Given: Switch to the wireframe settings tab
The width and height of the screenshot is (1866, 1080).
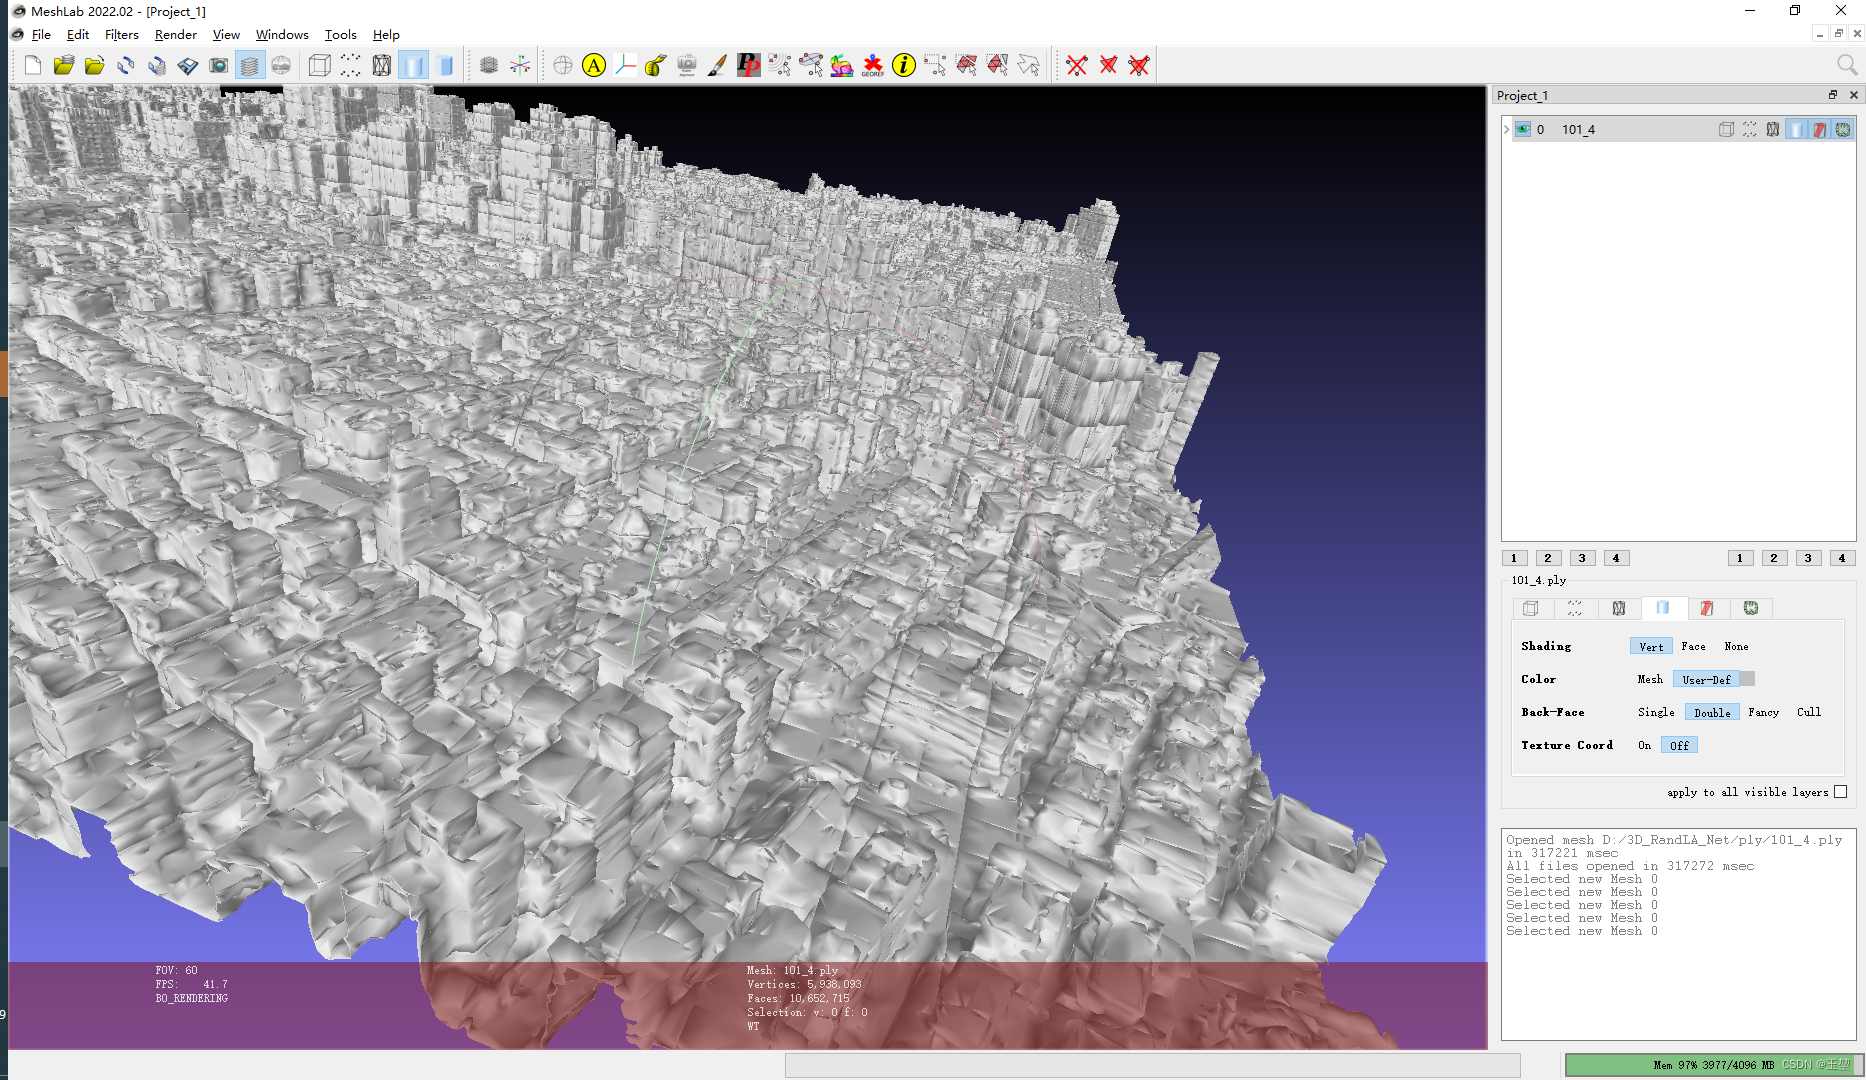Looking at the screenshot, I should coord(1619,608).
